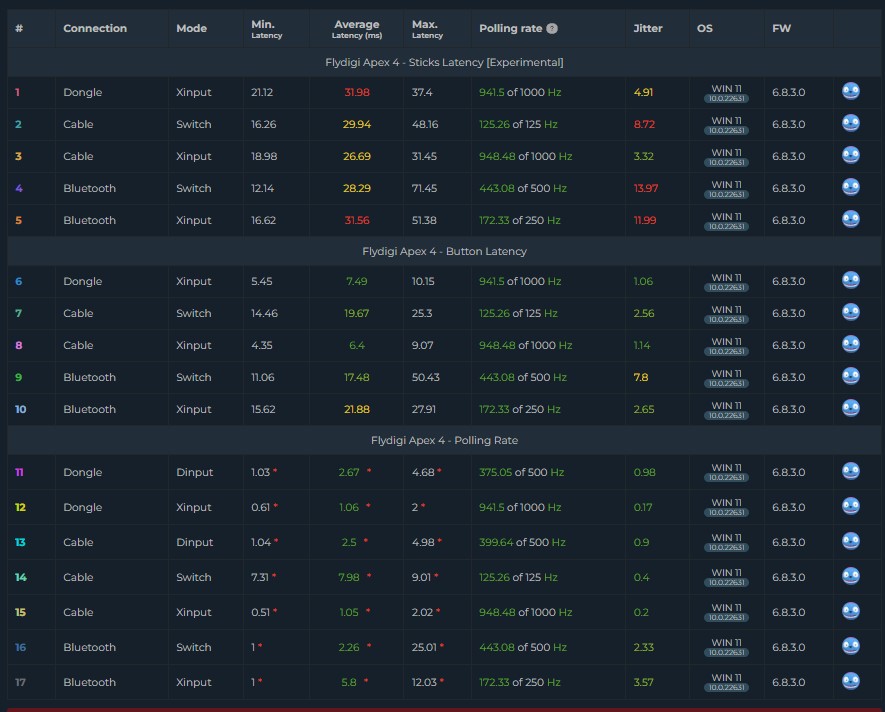Viewport: 885px width, 712px height.
Task: Click the tester avatar icon in row 11
Action: pos(851,471)
